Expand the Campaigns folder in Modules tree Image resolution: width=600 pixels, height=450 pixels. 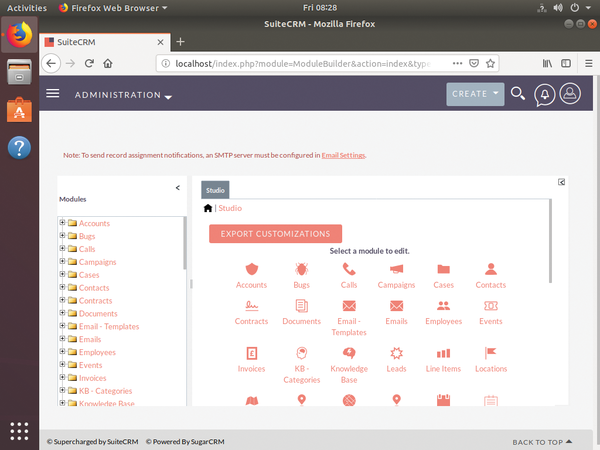coord(62,261)
